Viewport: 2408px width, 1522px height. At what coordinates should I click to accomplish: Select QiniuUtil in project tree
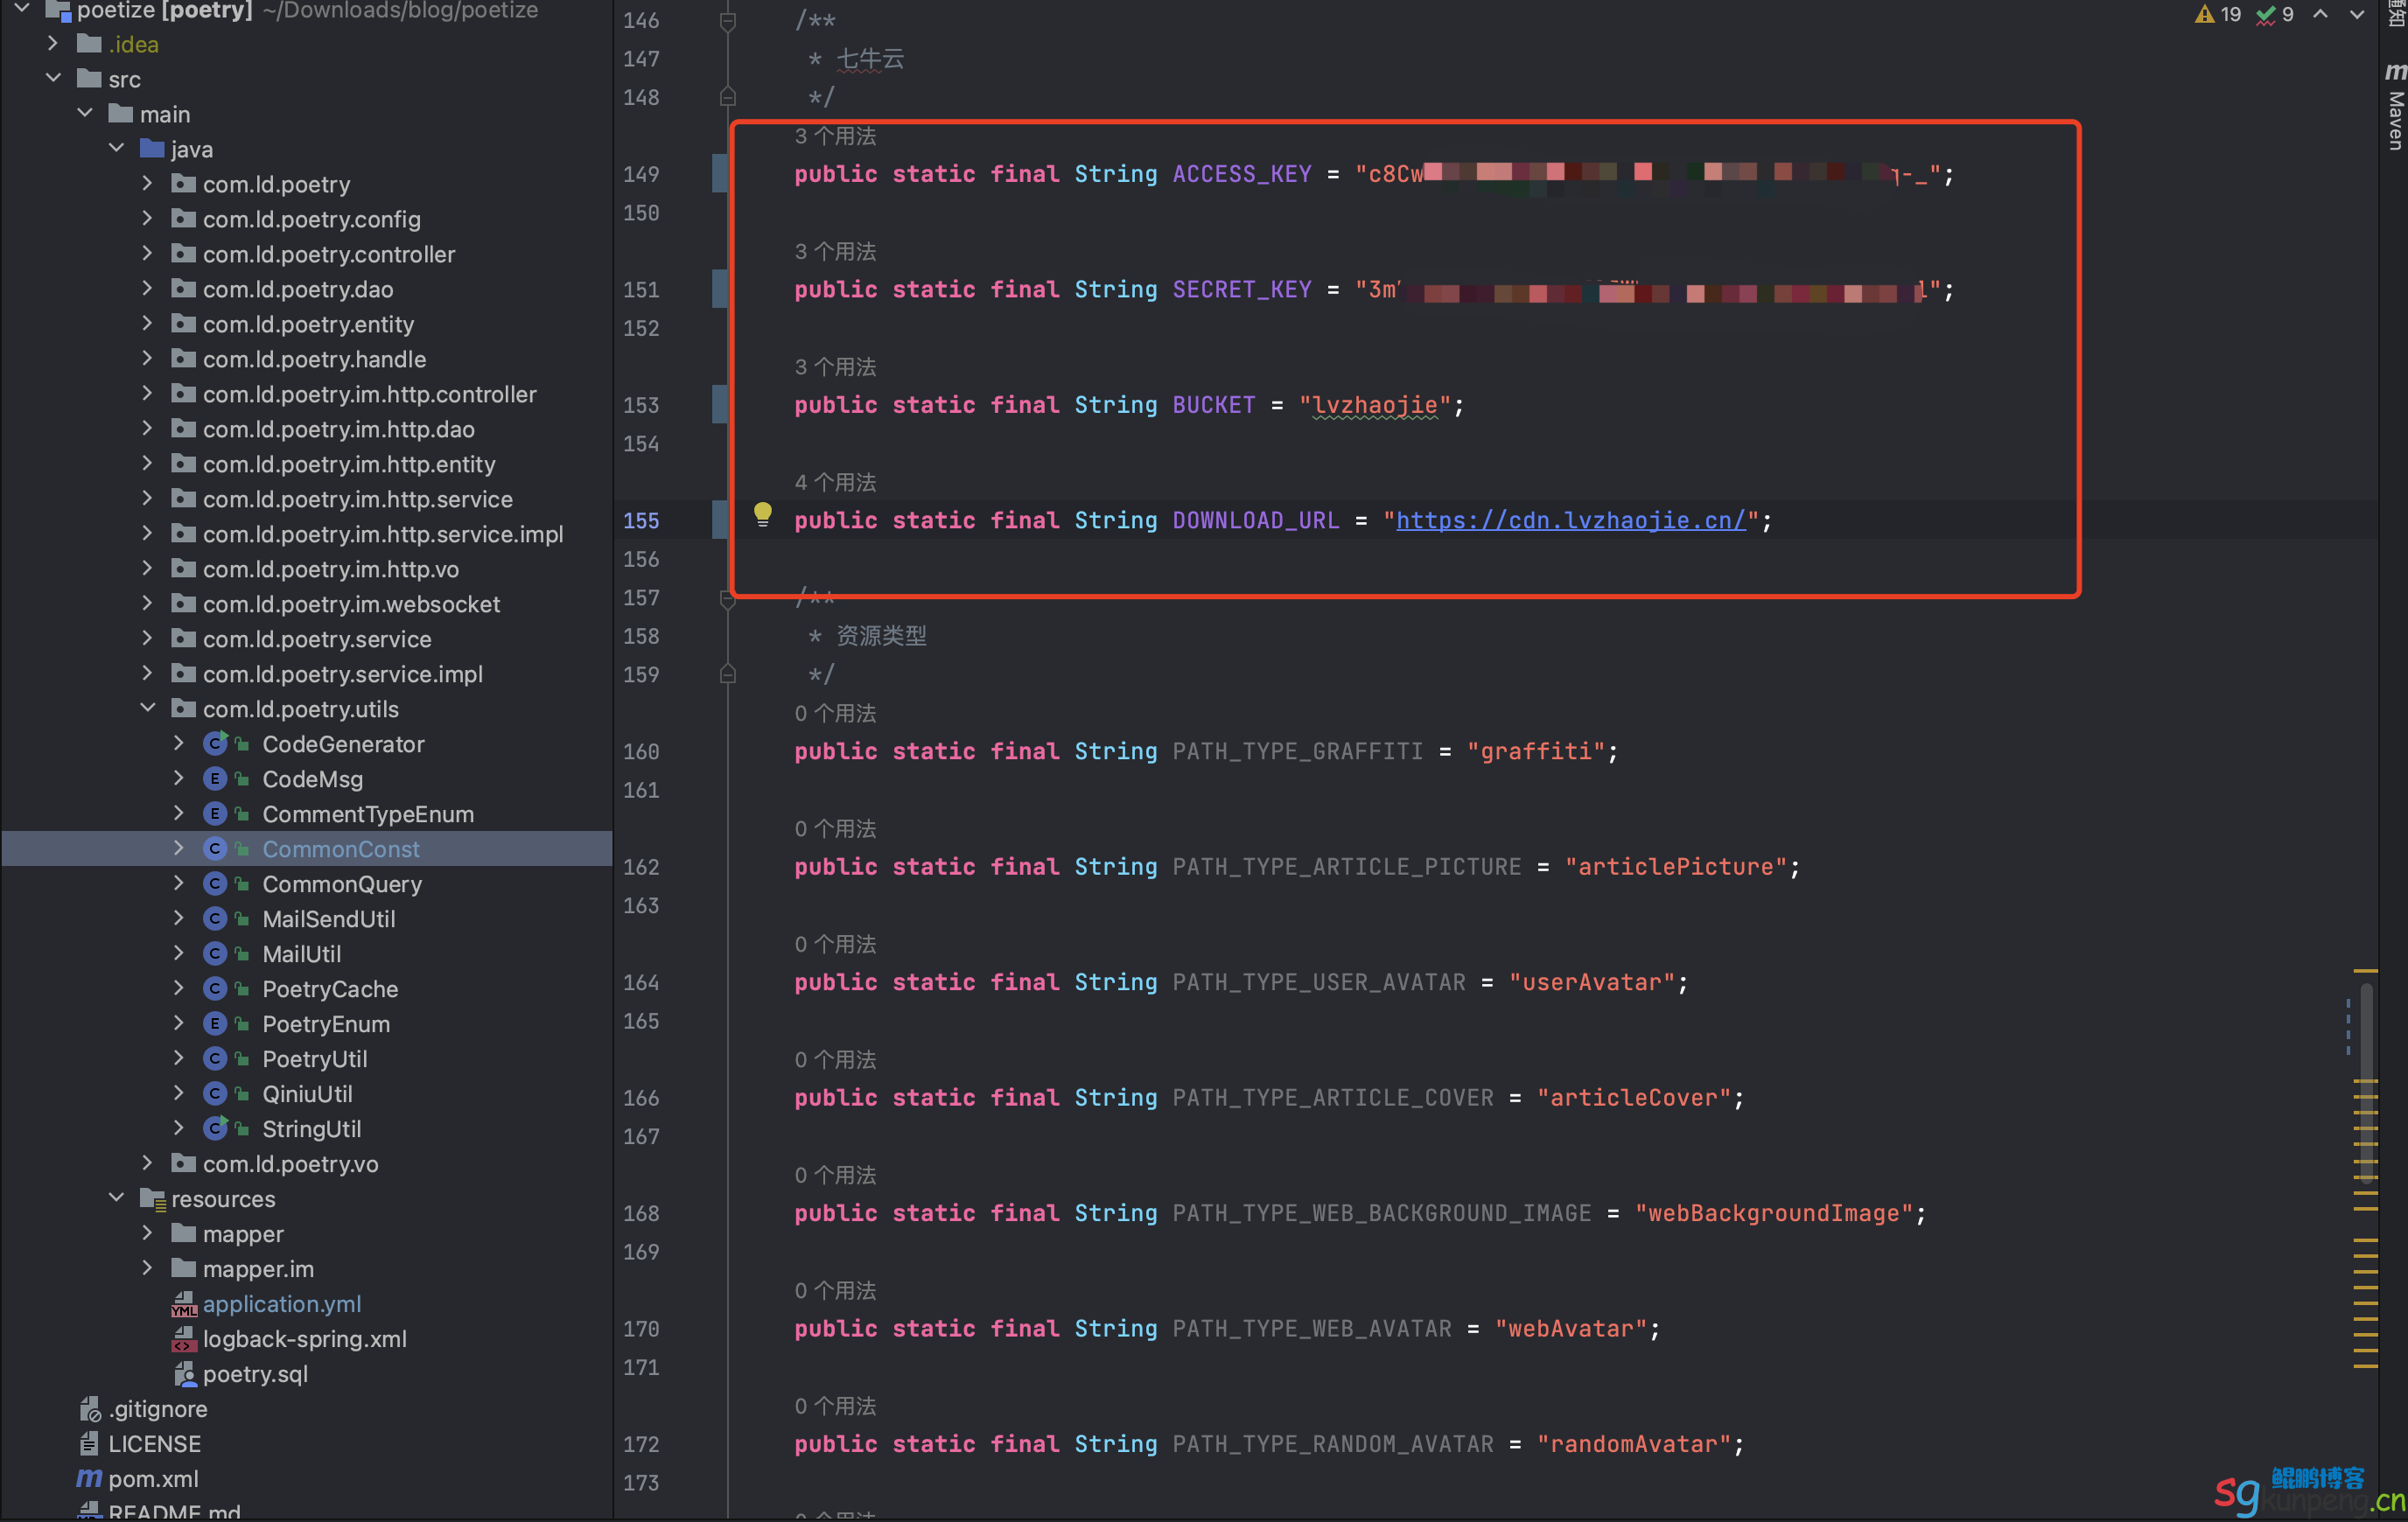(x=307, y=1093)
